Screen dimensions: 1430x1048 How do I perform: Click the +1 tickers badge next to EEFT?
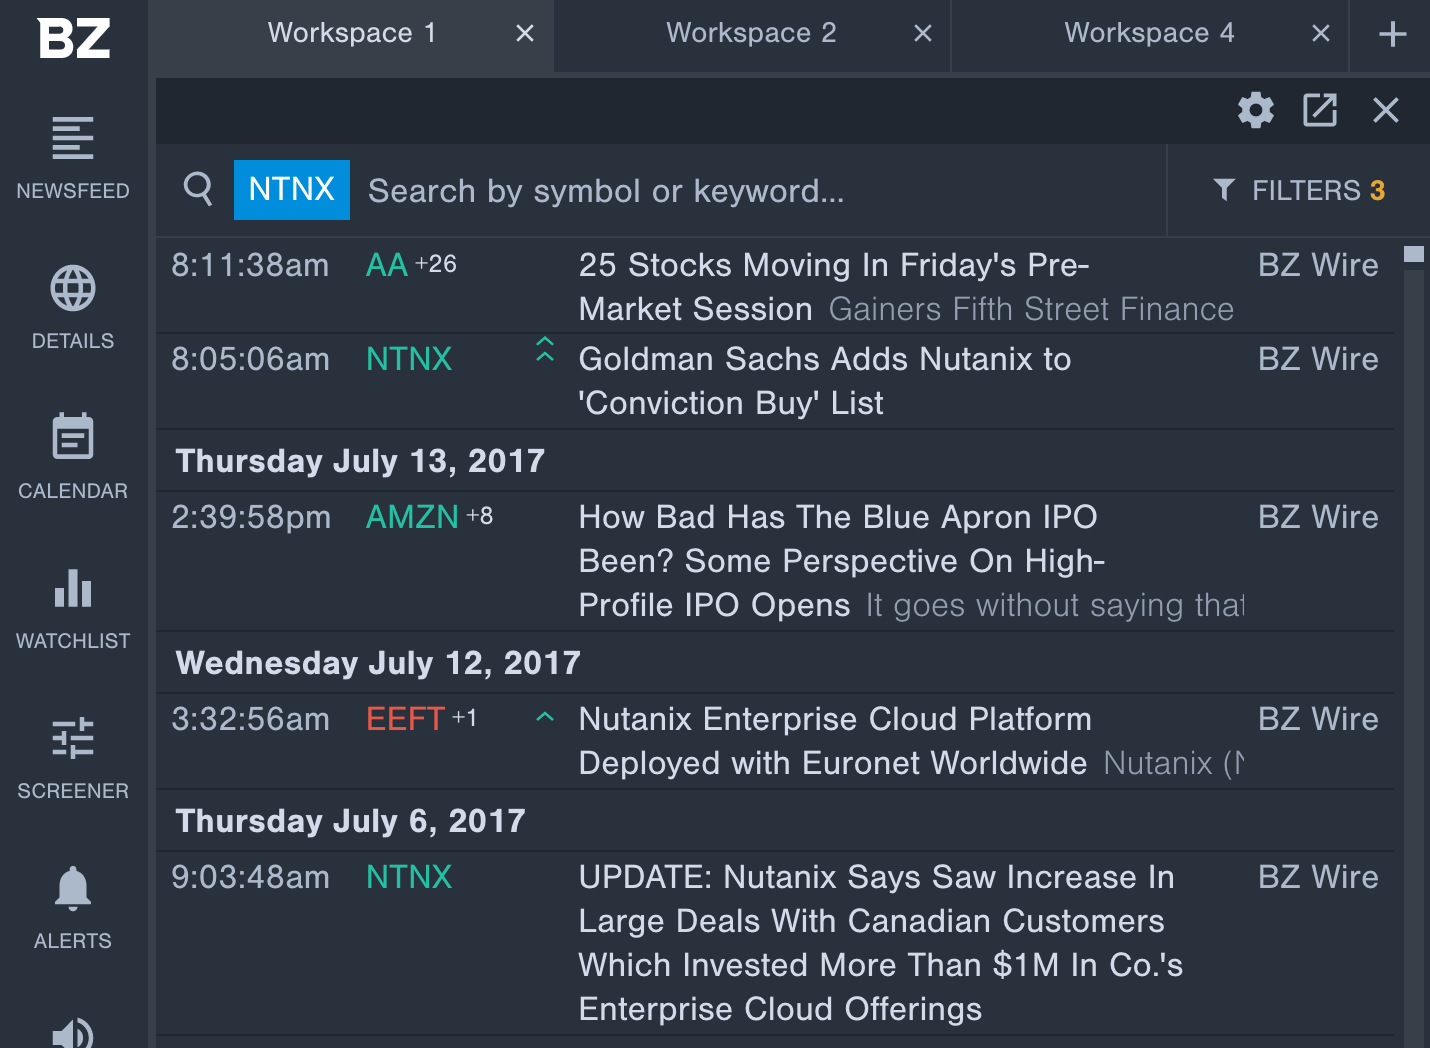pos(464,718)
